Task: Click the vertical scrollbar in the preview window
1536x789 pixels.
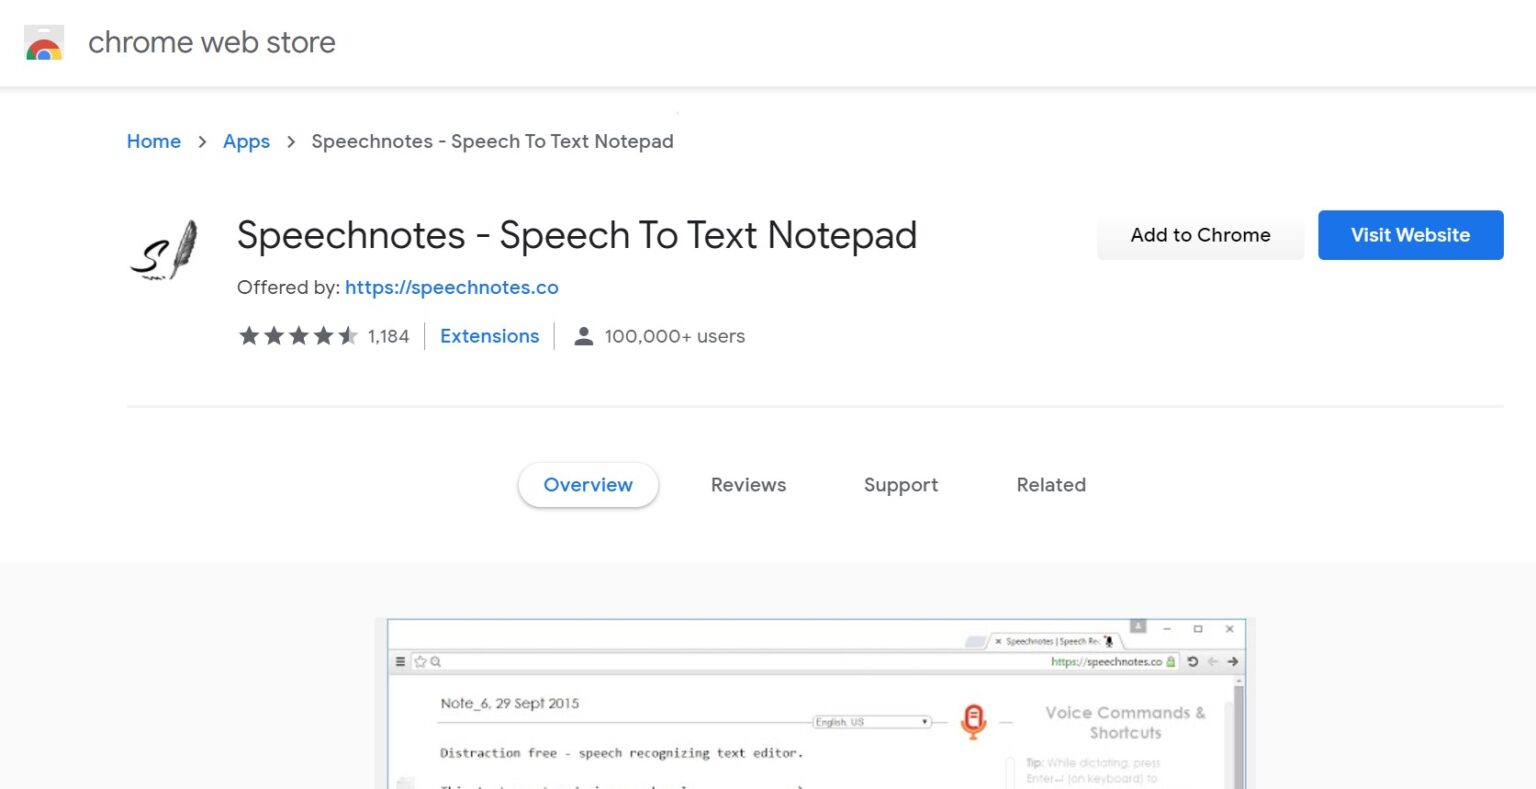Action: point(1240,732)
